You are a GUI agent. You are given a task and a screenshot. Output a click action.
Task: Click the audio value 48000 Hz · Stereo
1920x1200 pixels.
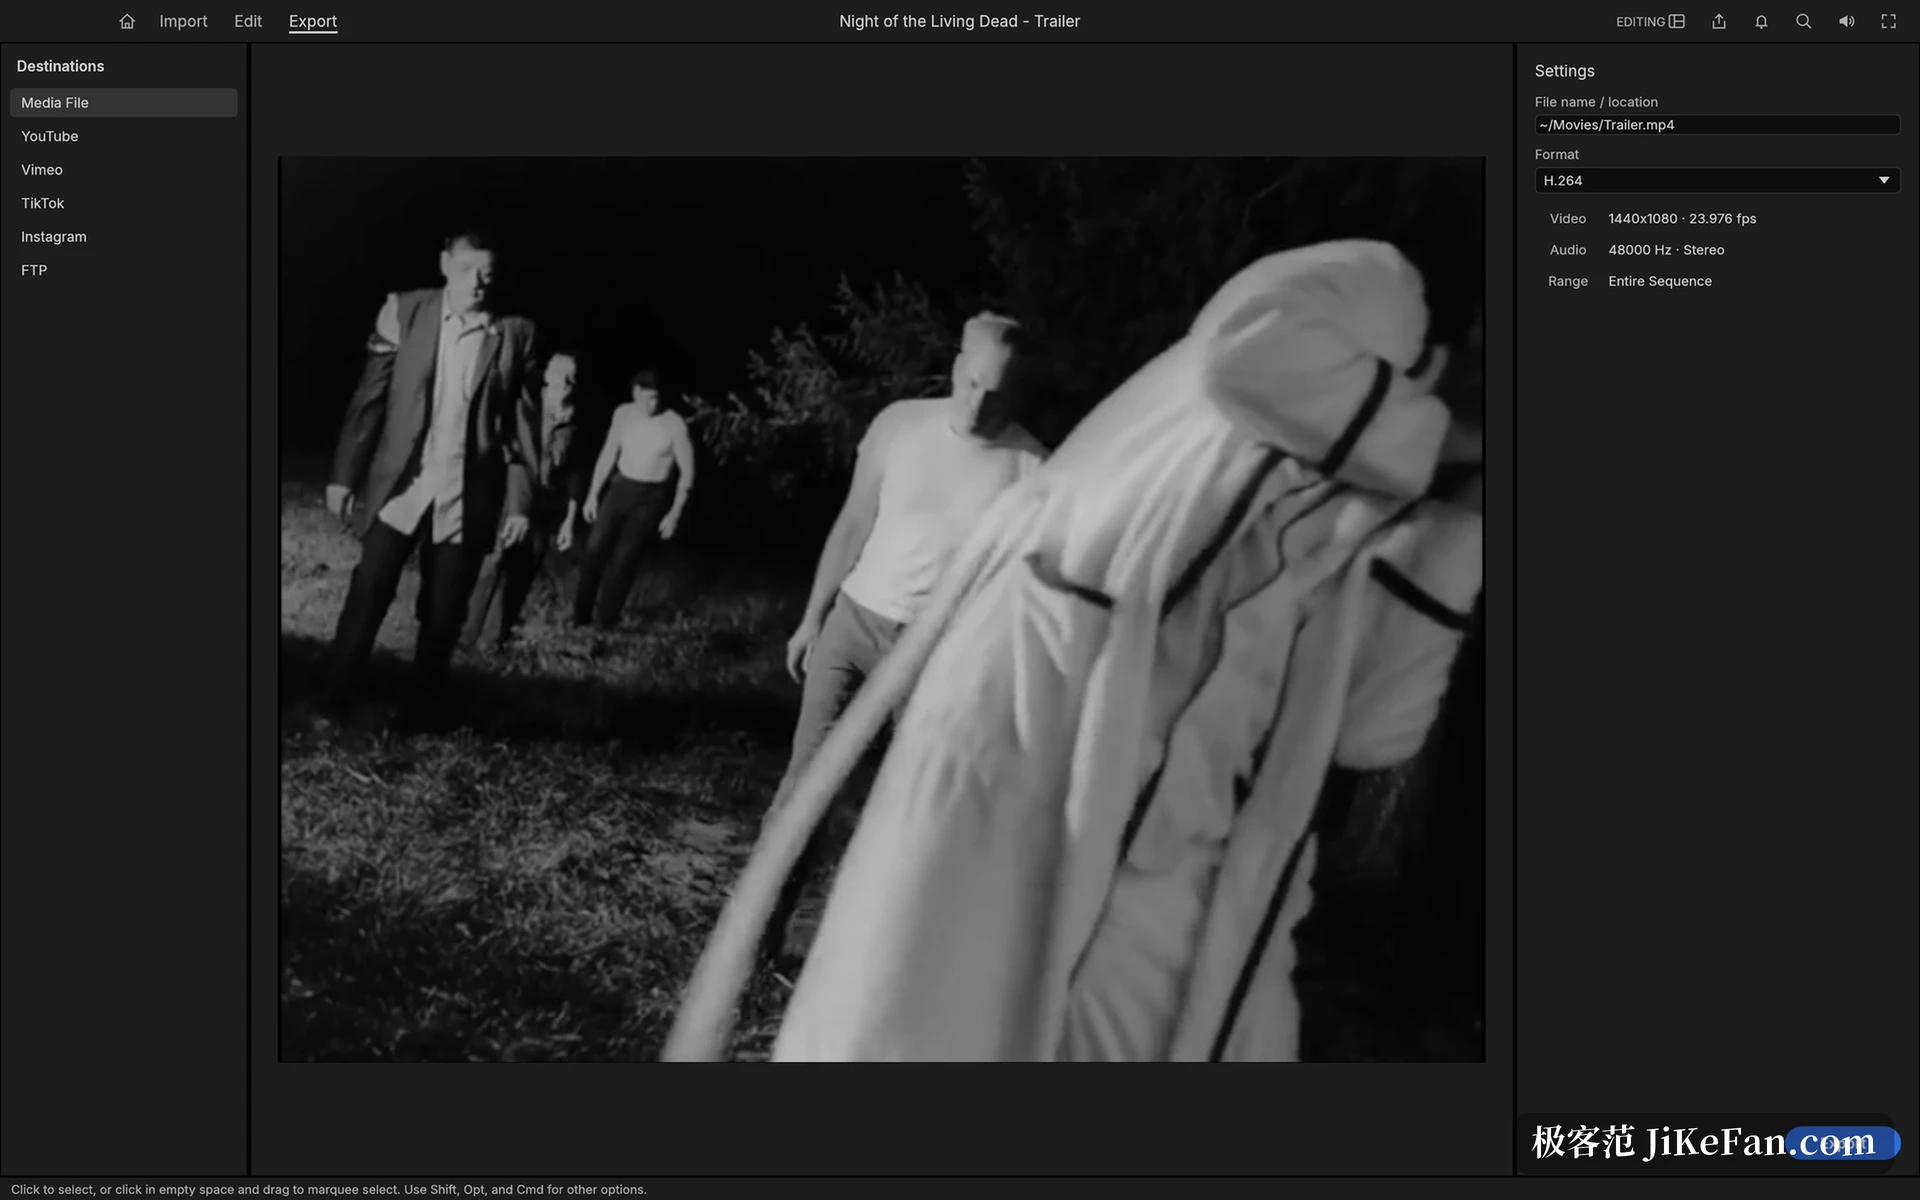click(1666, 250)
